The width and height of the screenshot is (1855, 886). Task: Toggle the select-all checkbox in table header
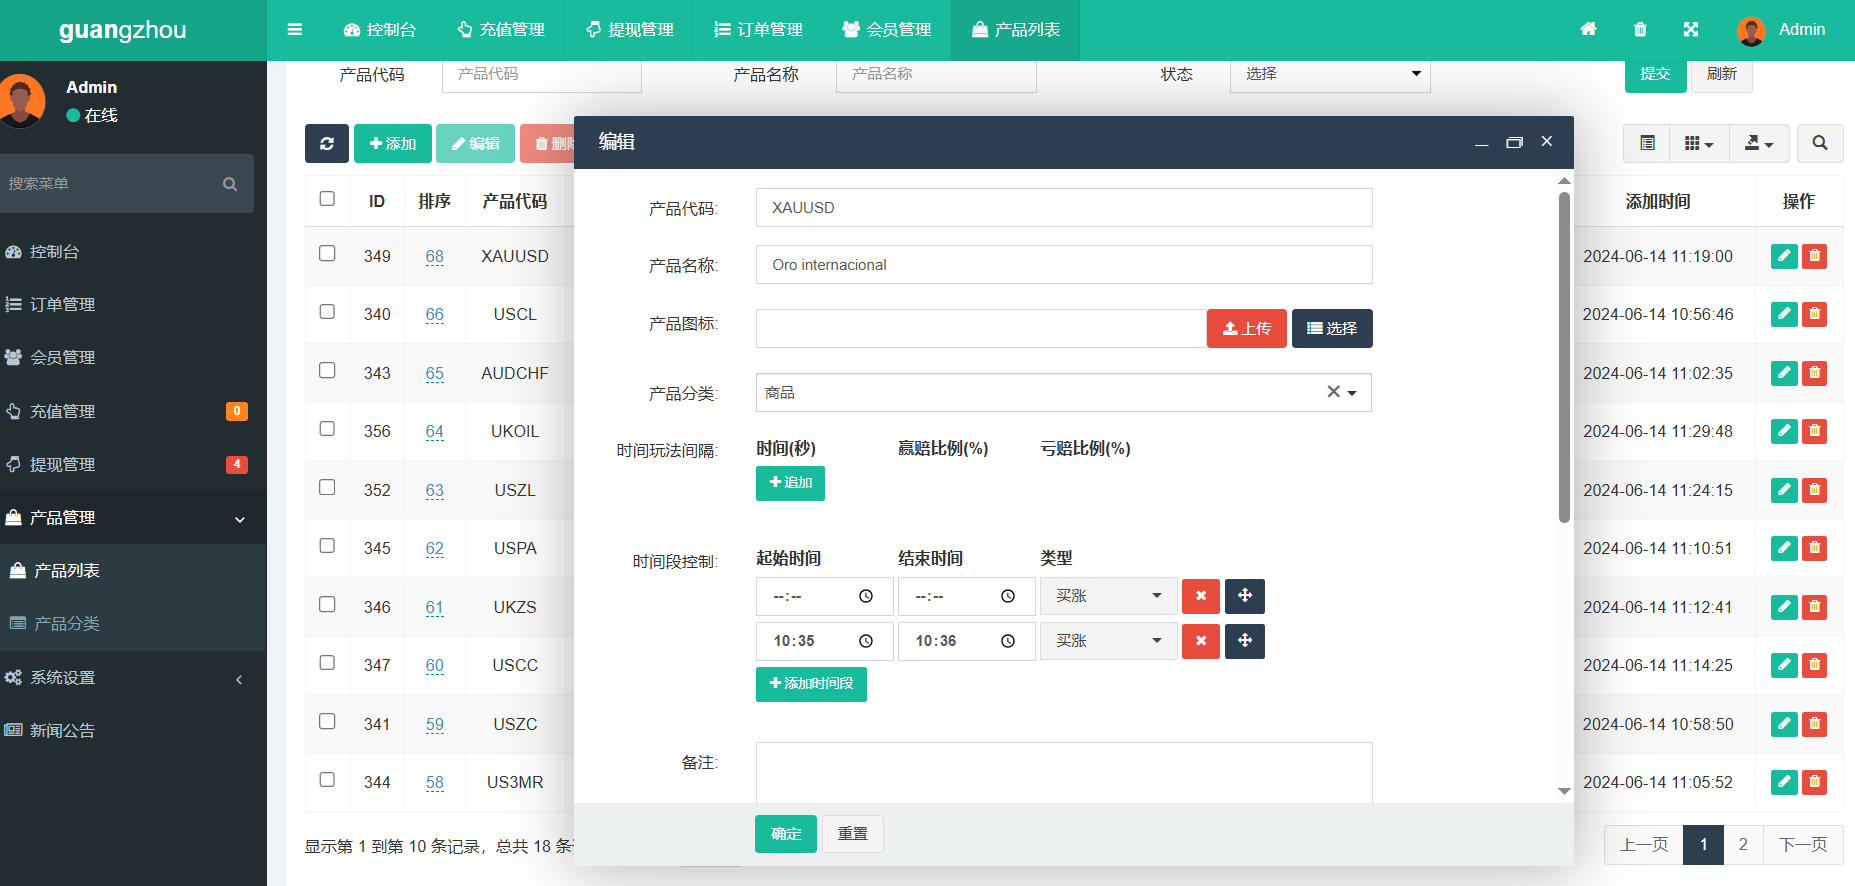pyautogui.click(x=327, y=199)
